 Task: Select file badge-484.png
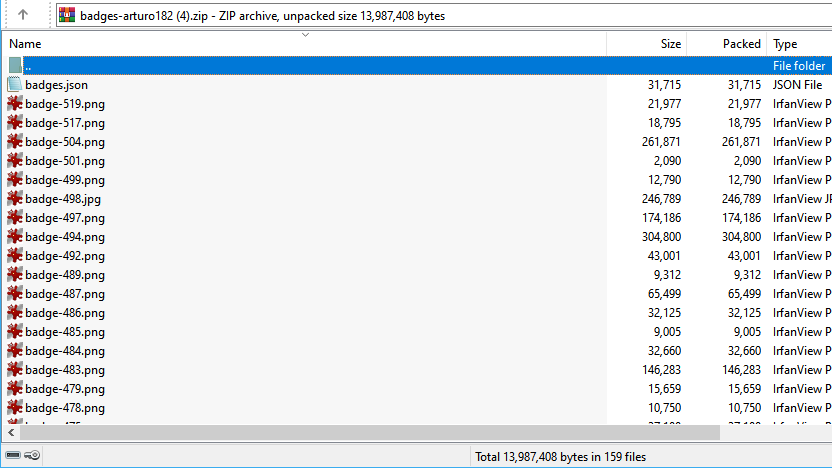click(65, 351)
